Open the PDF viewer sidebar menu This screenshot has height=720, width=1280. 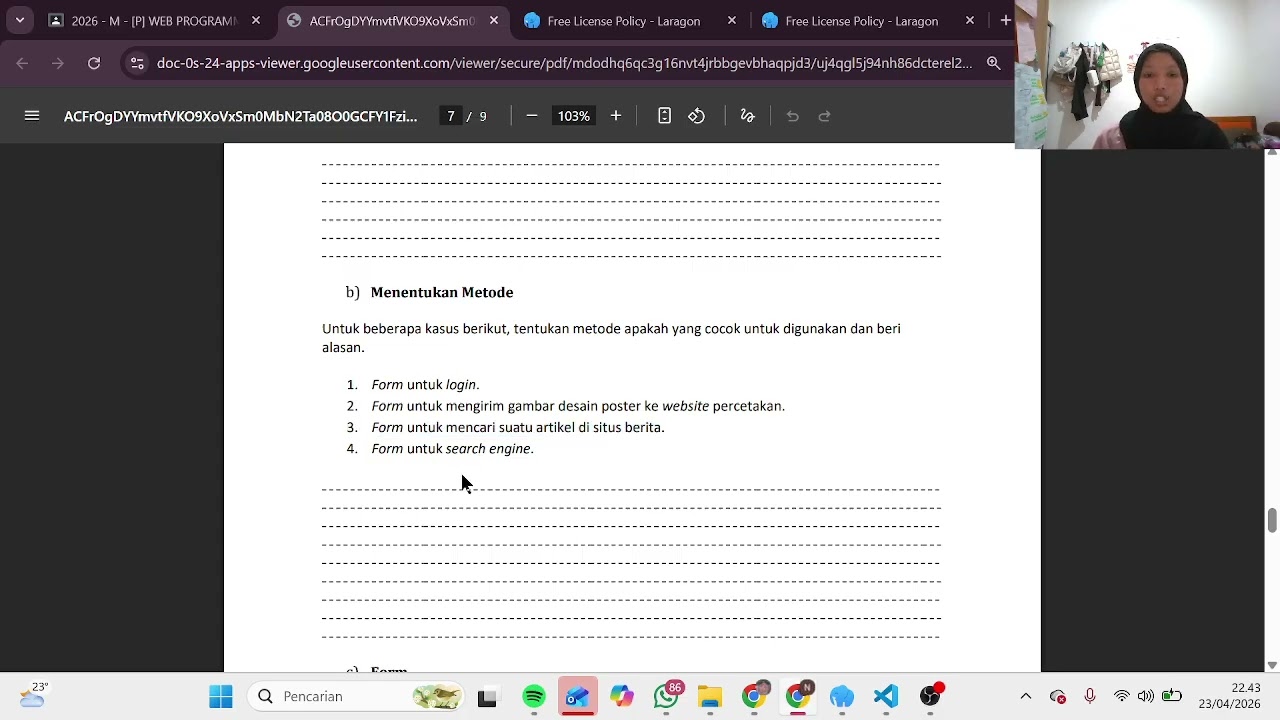tap(32, 116)
